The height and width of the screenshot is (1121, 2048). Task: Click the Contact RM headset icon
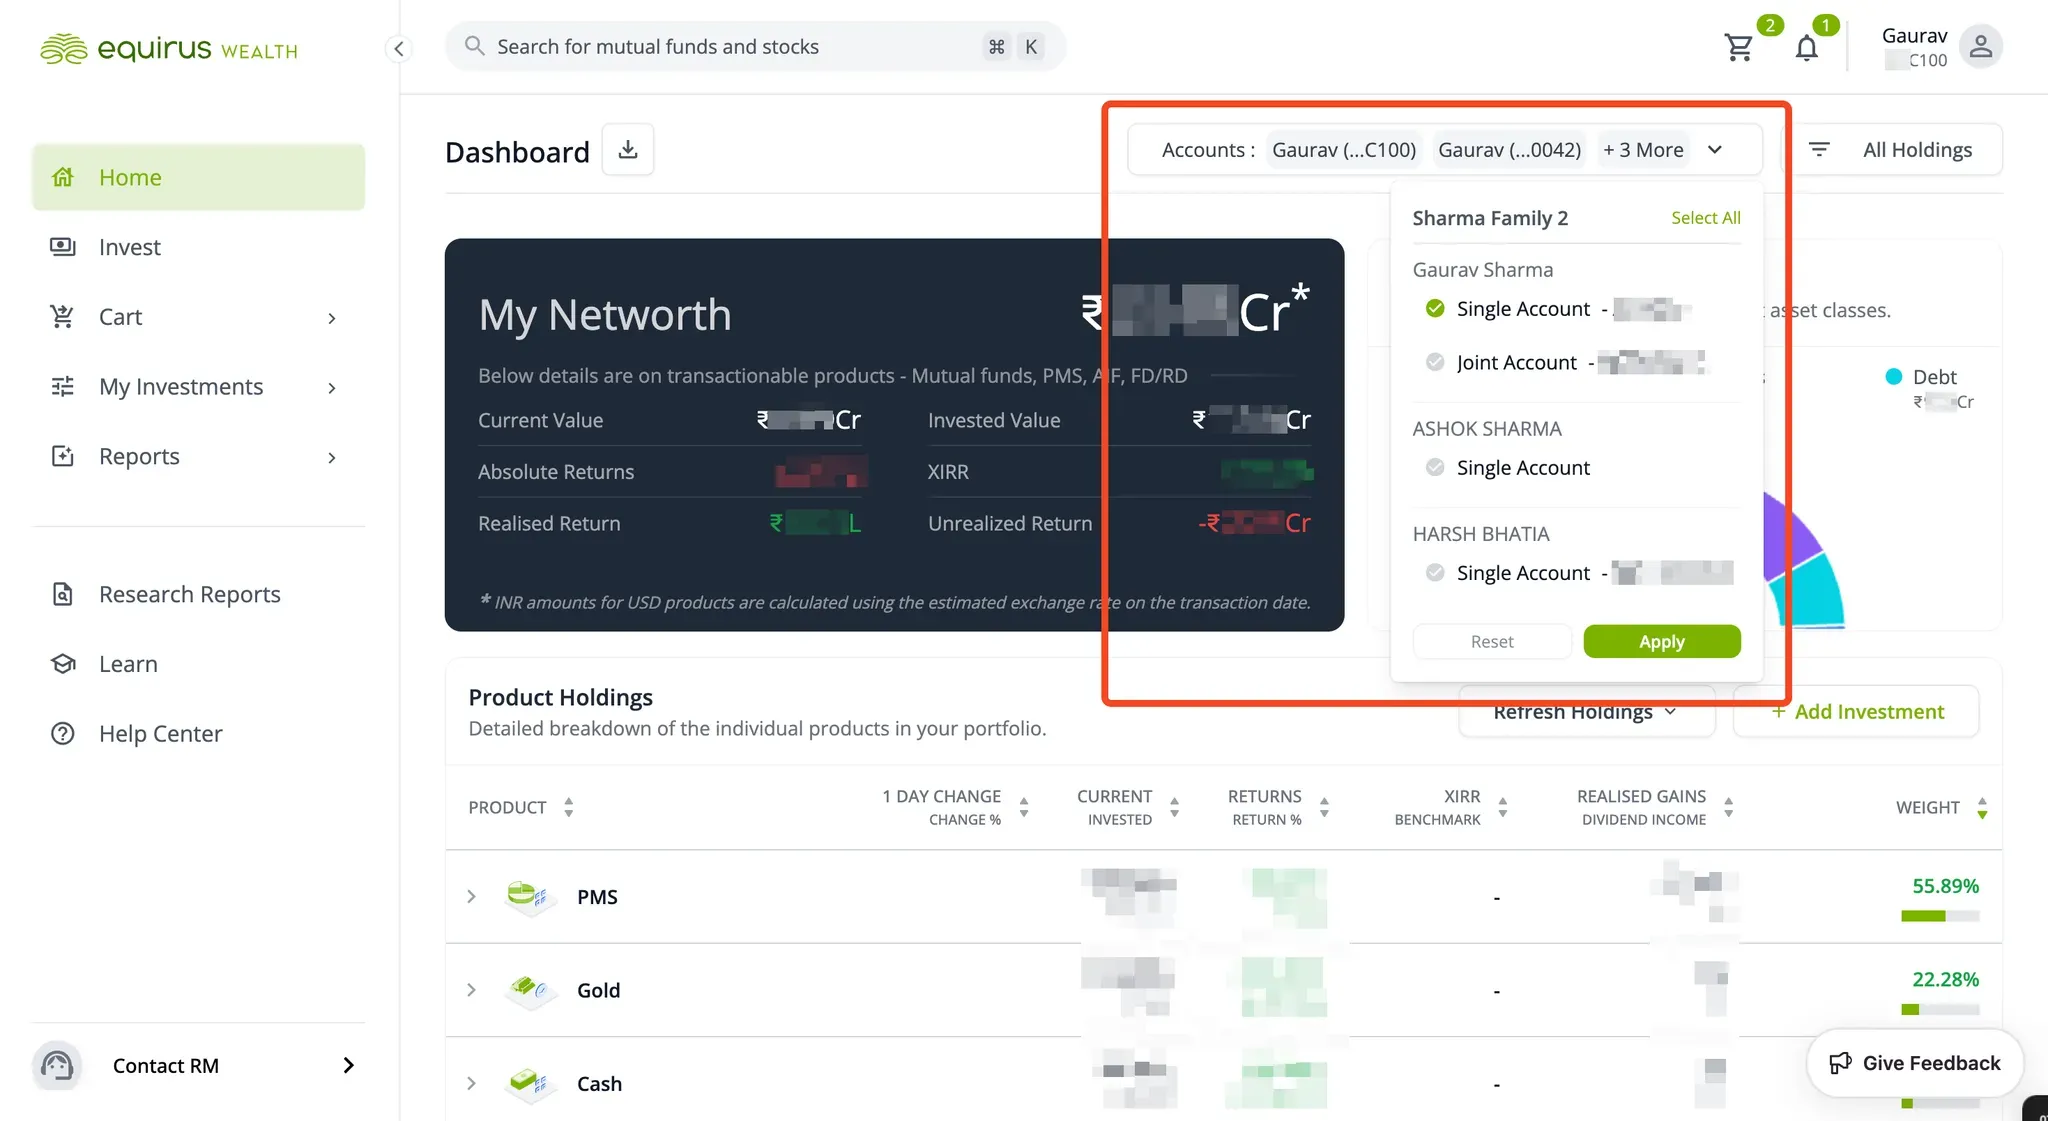[x=57, y=1065]
